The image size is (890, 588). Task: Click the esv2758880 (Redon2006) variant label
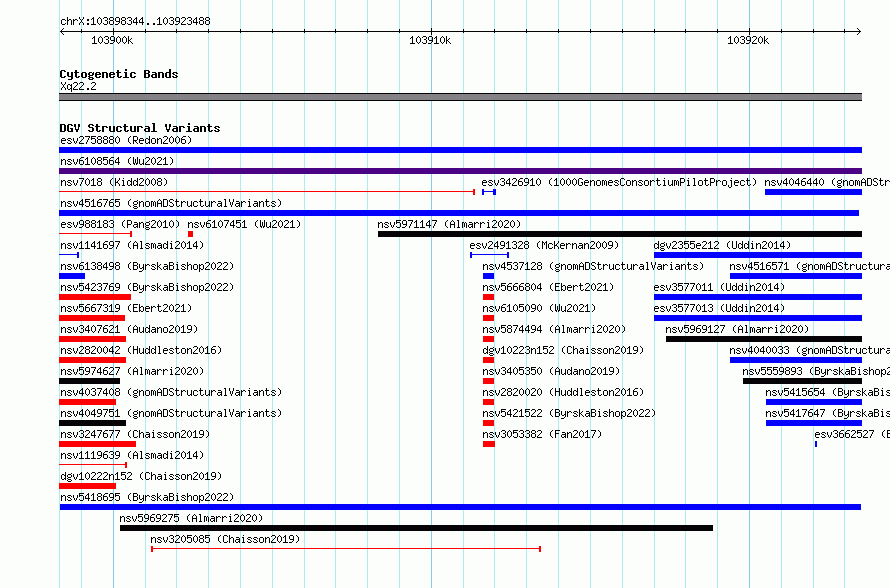126,140
